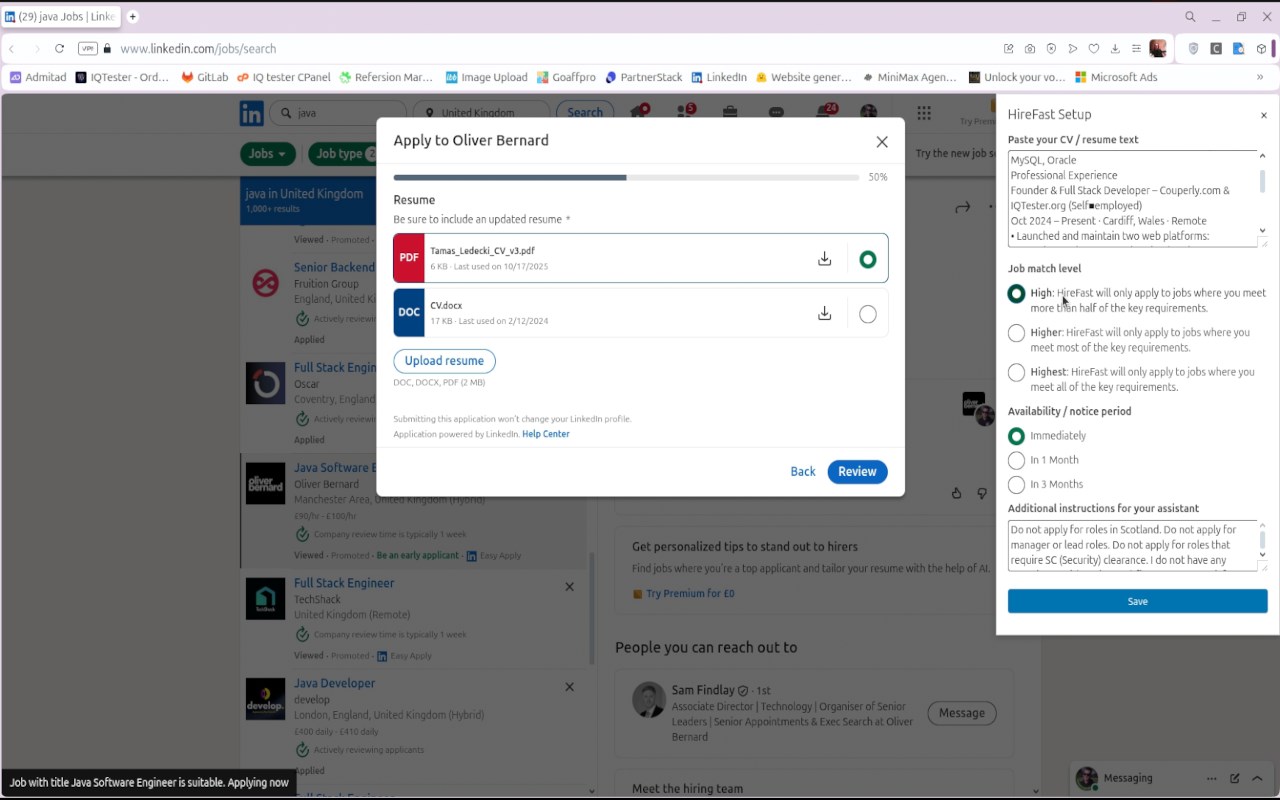Open the LinkedIn bookmark in bookmarks bar
This screenshot has height=800, width=1280.
[719, 77]
